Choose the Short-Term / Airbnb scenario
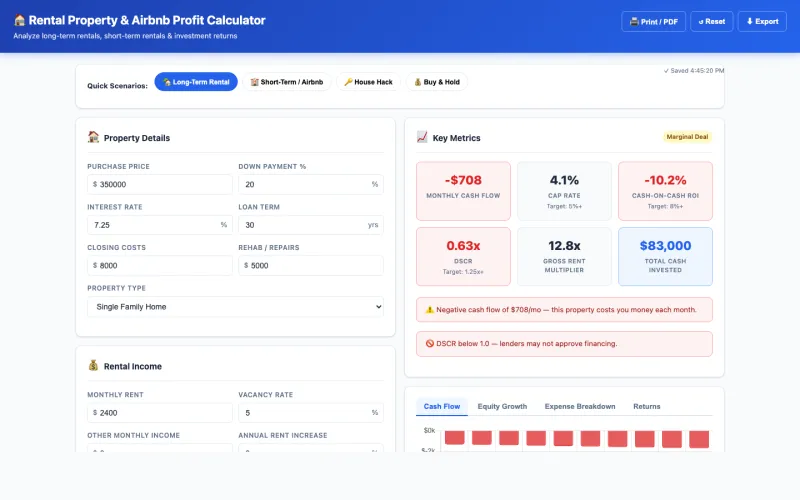Image resolution: width=800 pixels, height=500 pixels. click(286, 82)
